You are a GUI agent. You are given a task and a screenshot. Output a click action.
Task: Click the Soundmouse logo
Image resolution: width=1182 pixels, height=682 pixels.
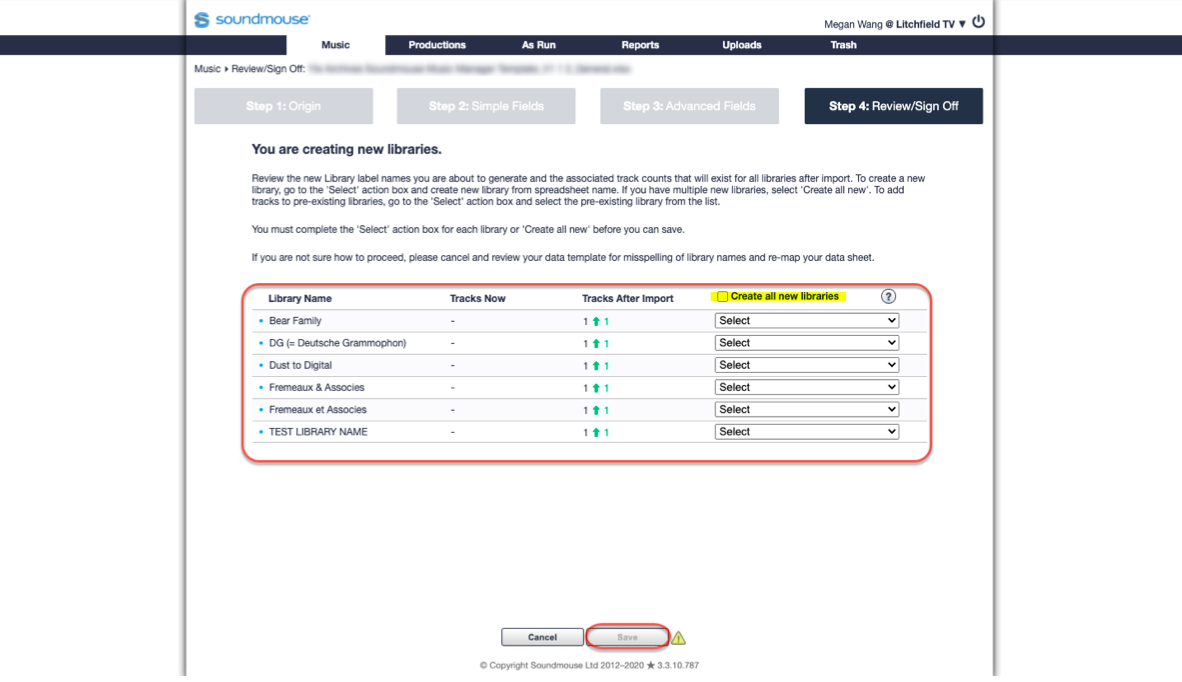pos(252,20)
